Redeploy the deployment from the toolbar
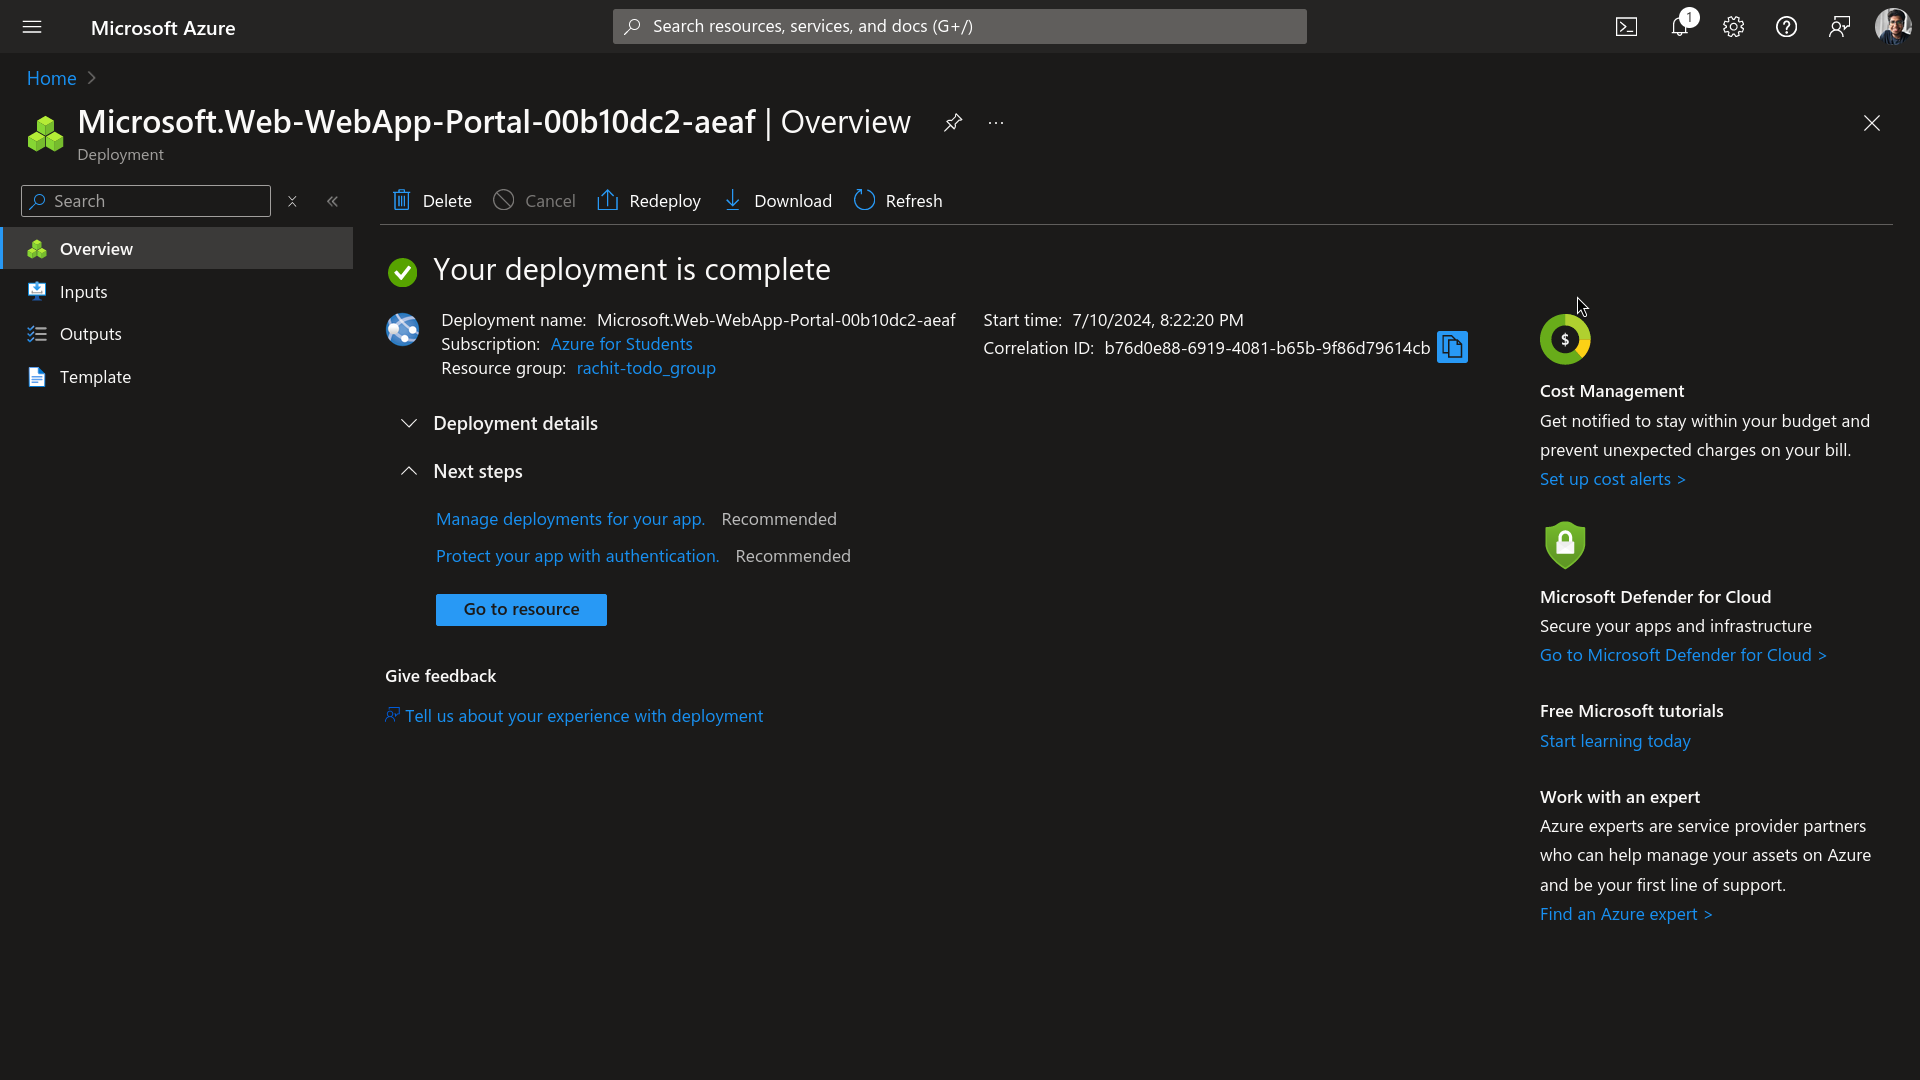The height and width of the screenshot is (1080, 1920). (648, 200)
